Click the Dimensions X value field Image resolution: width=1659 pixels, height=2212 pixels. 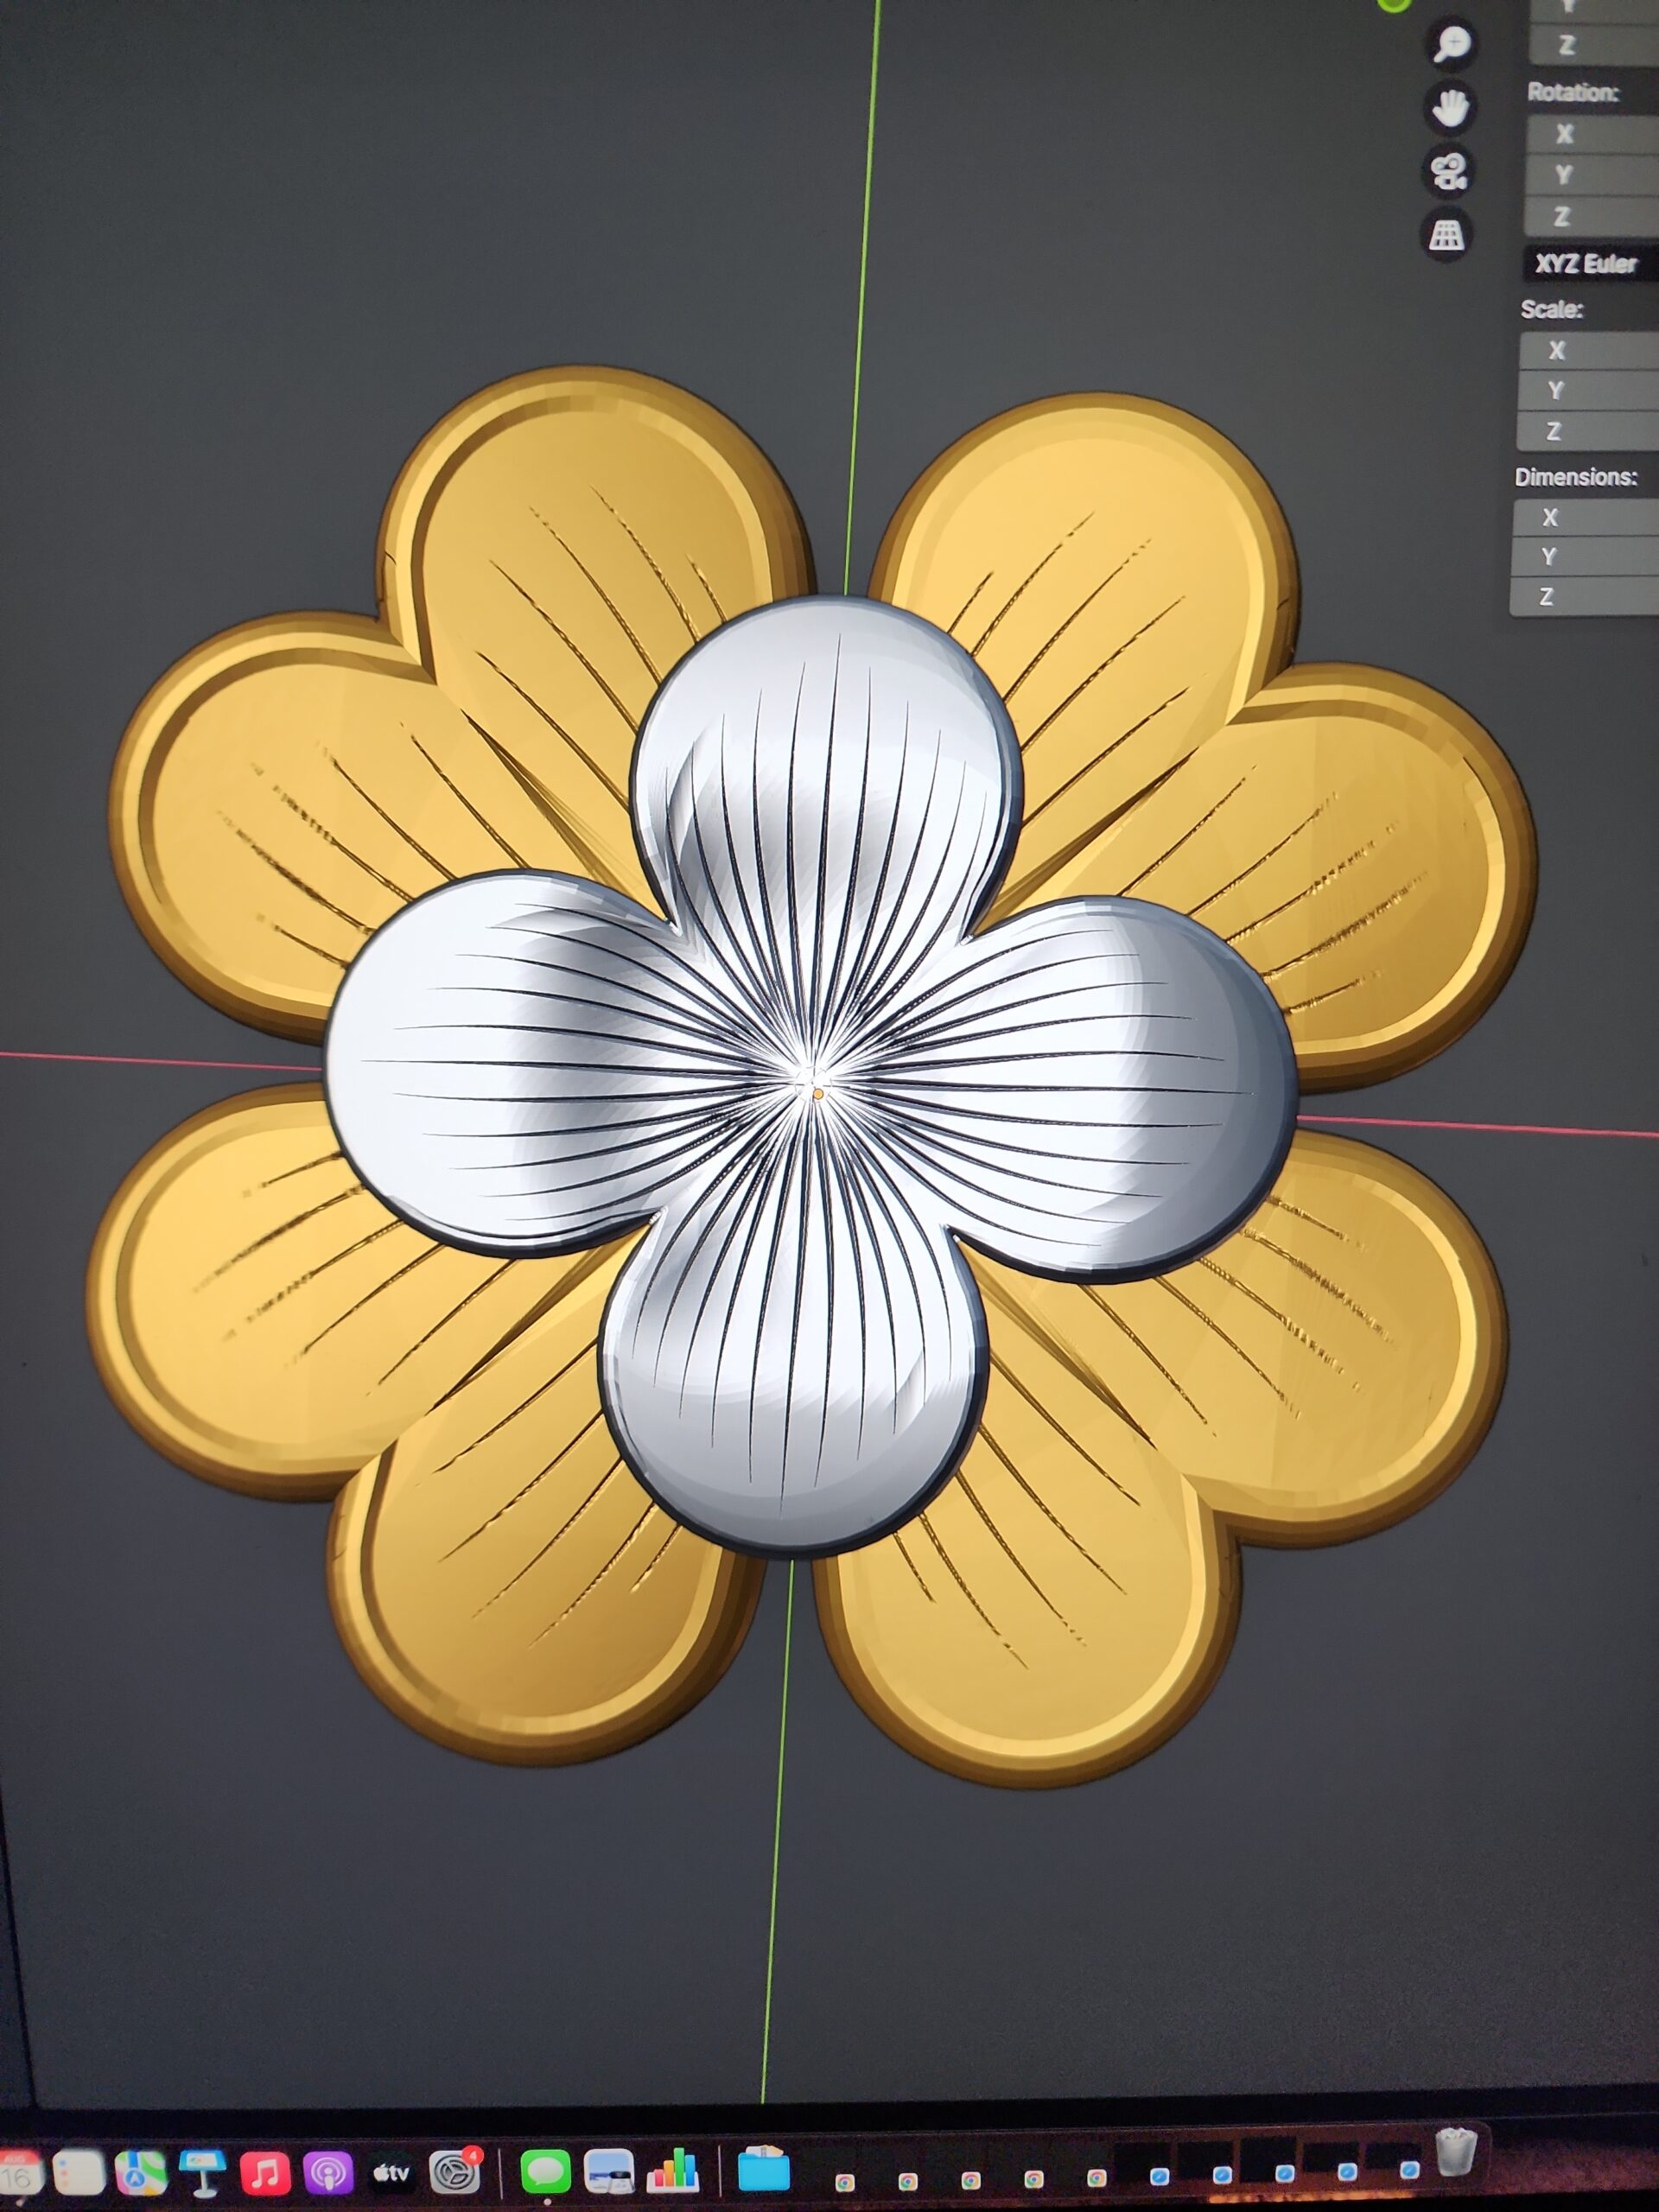[x=1585, y=518]
